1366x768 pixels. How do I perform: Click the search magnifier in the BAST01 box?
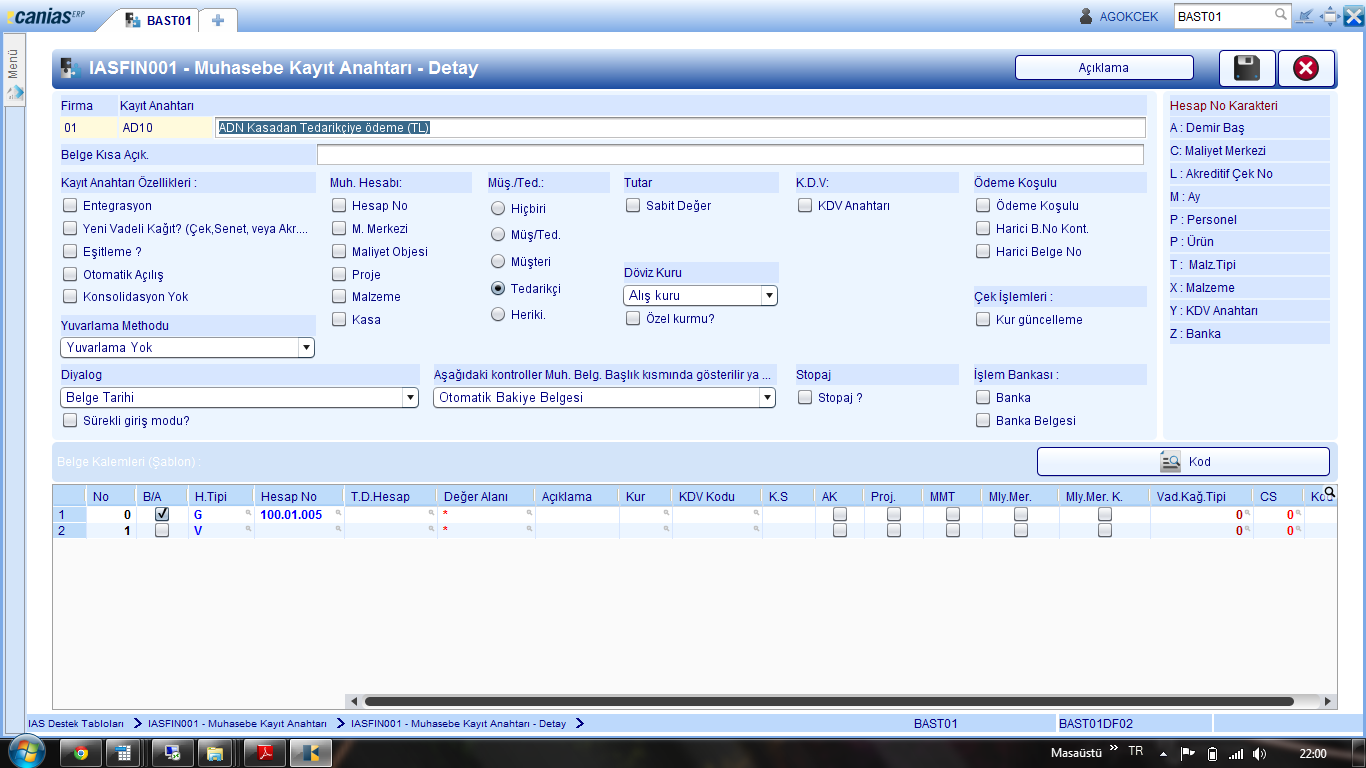click(x=1281, y=15)
